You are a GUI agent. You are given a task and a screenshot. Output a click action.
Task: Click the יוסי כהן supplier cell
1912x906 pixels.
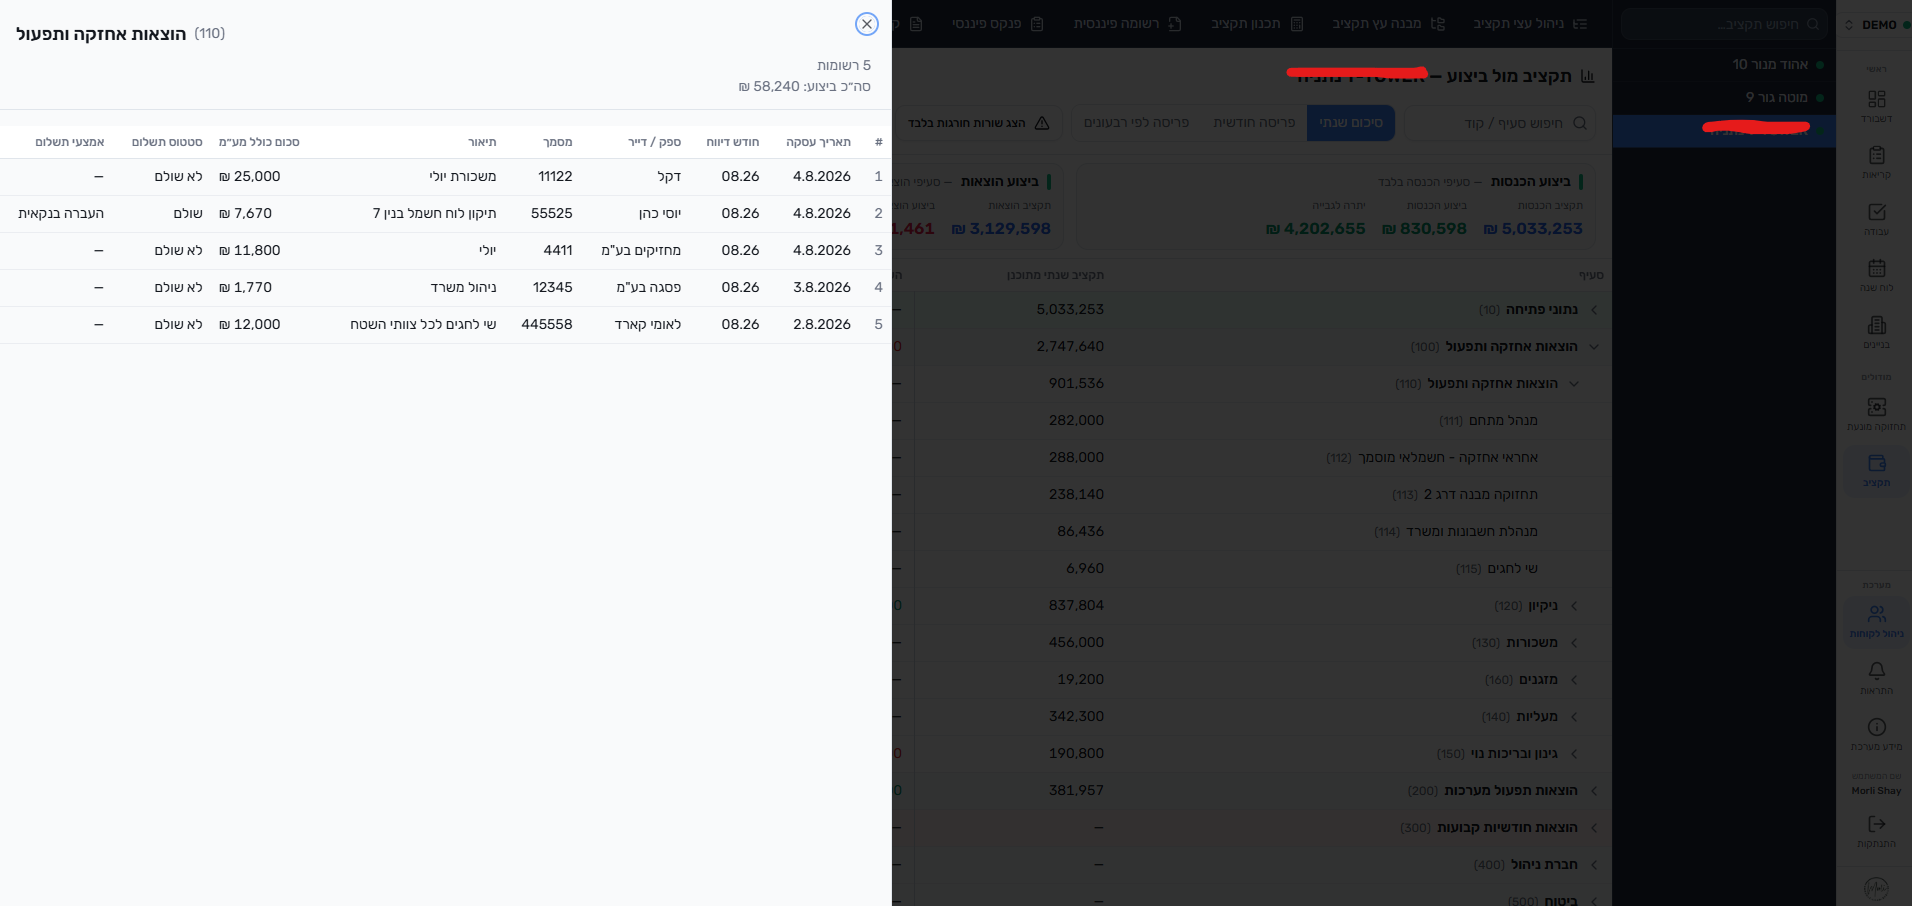pyautogui.click(x=660, y=214)
